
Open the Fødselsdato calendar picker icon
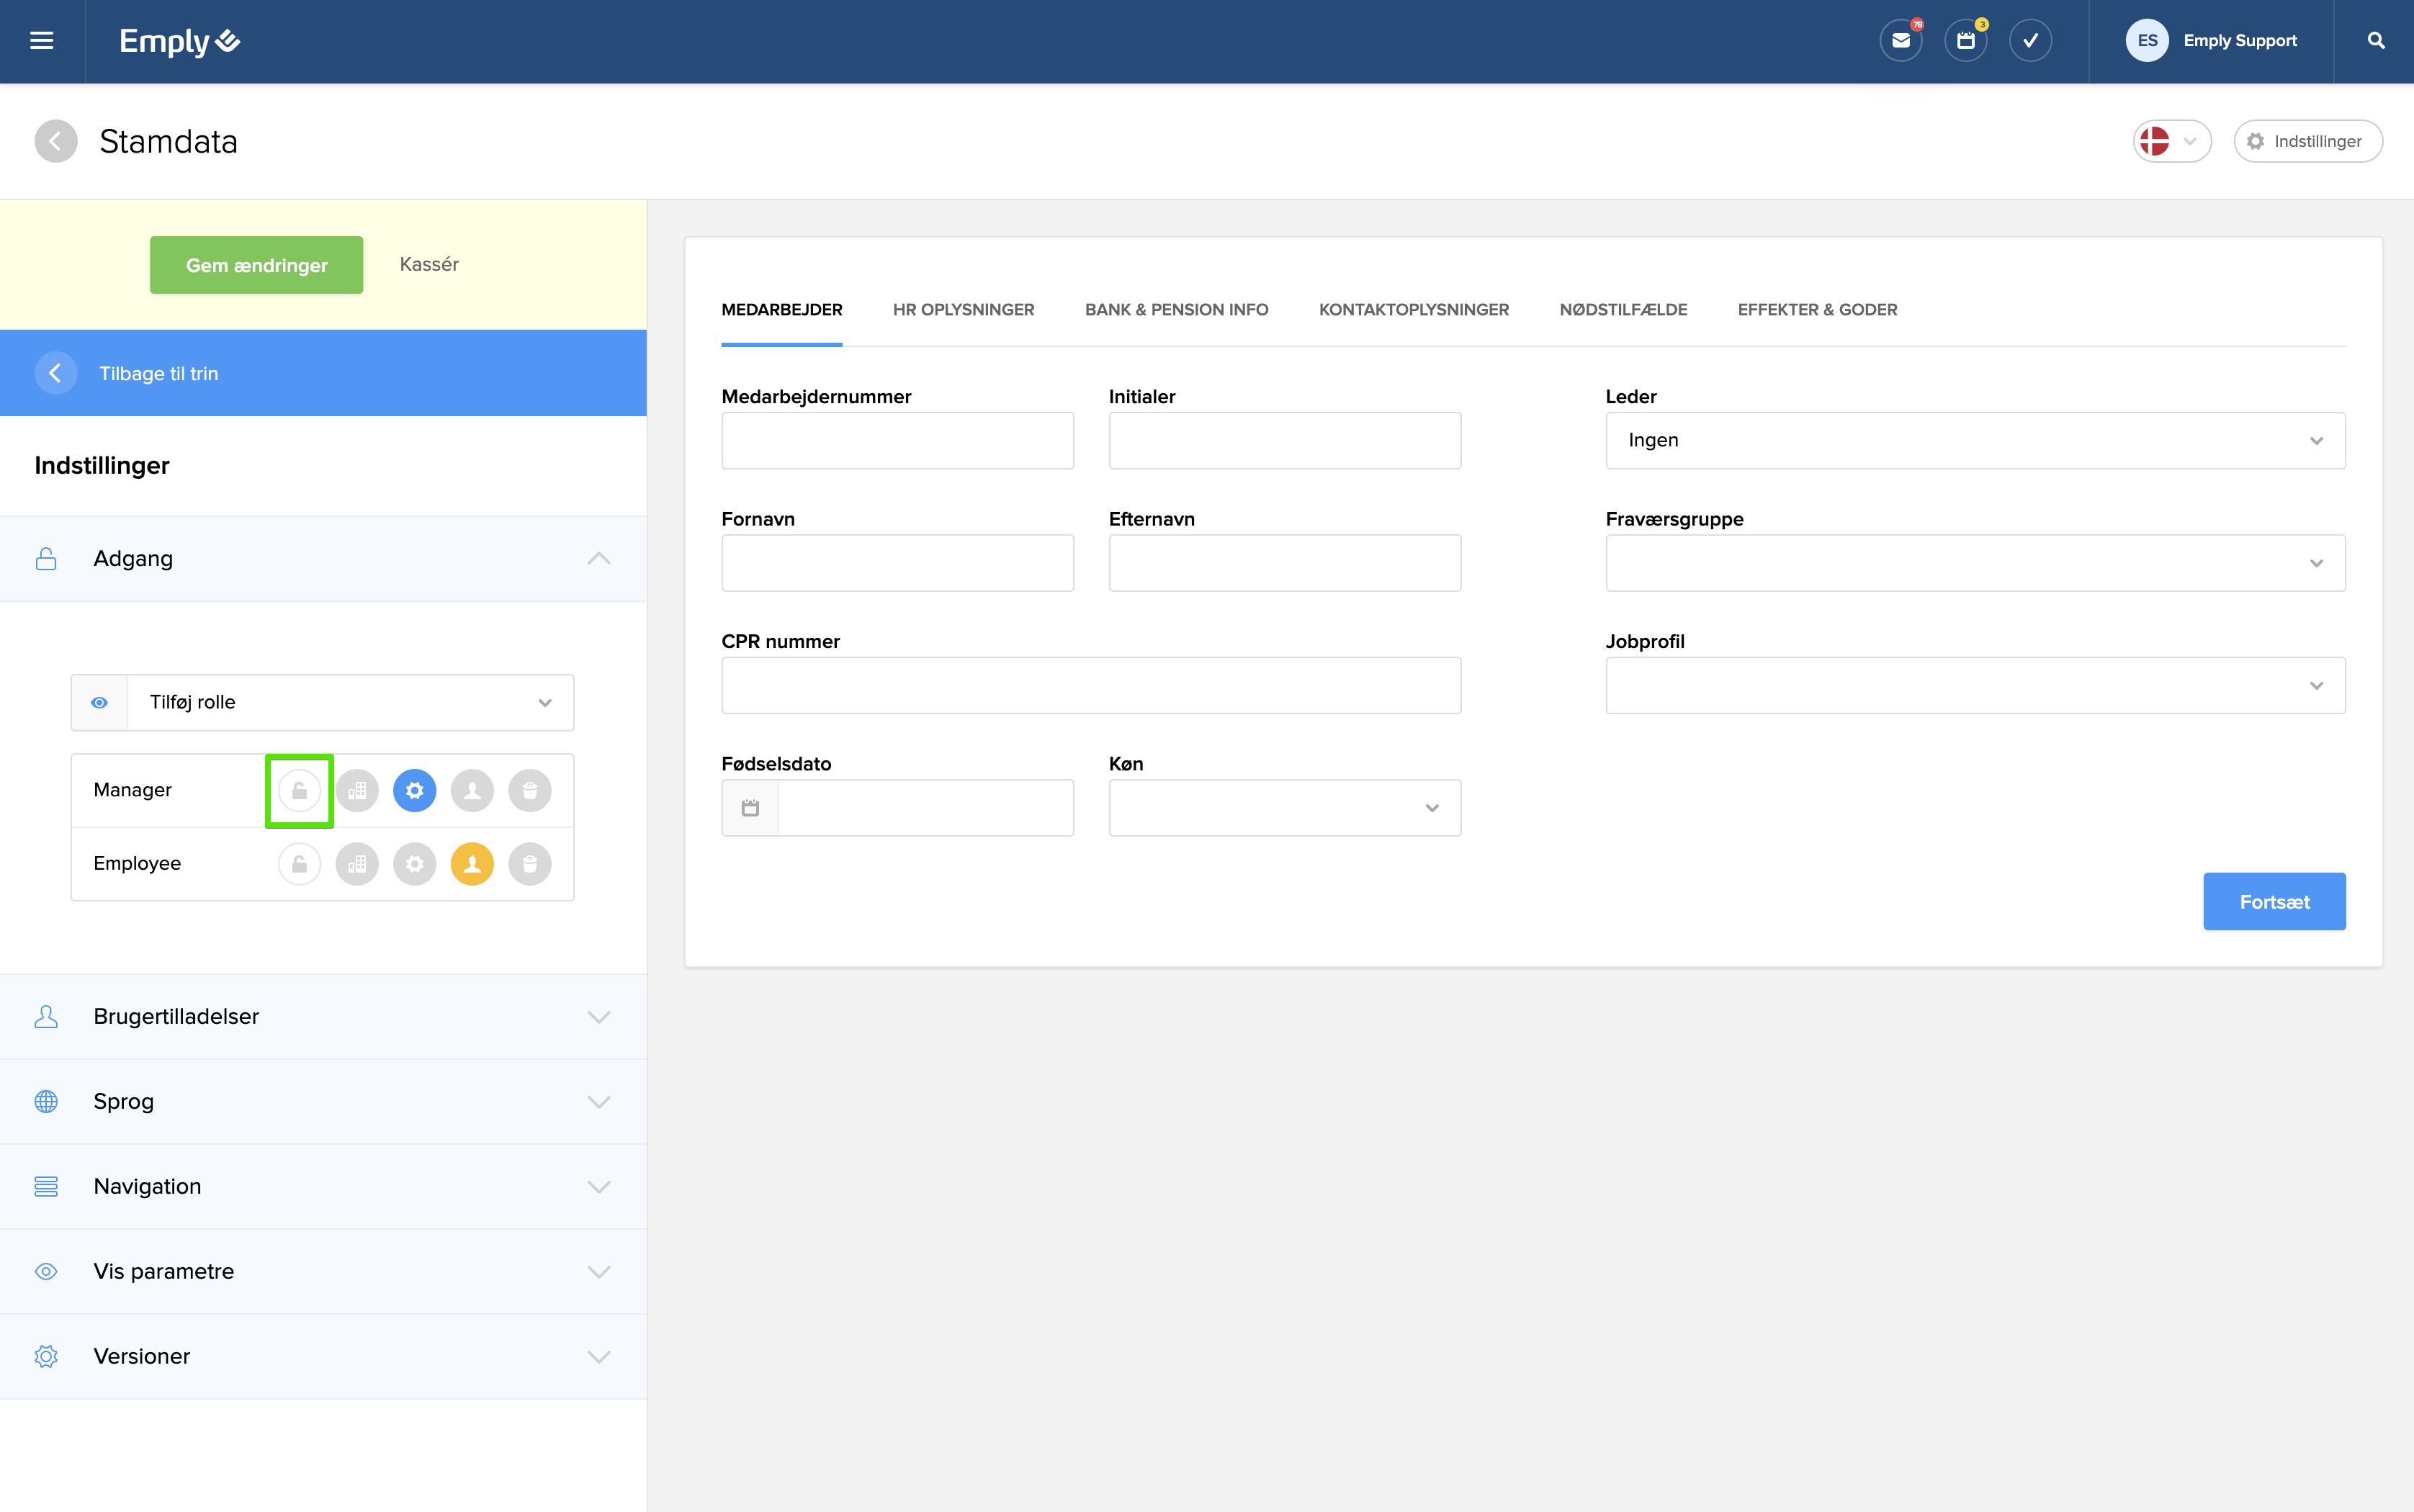pos(750,808)
